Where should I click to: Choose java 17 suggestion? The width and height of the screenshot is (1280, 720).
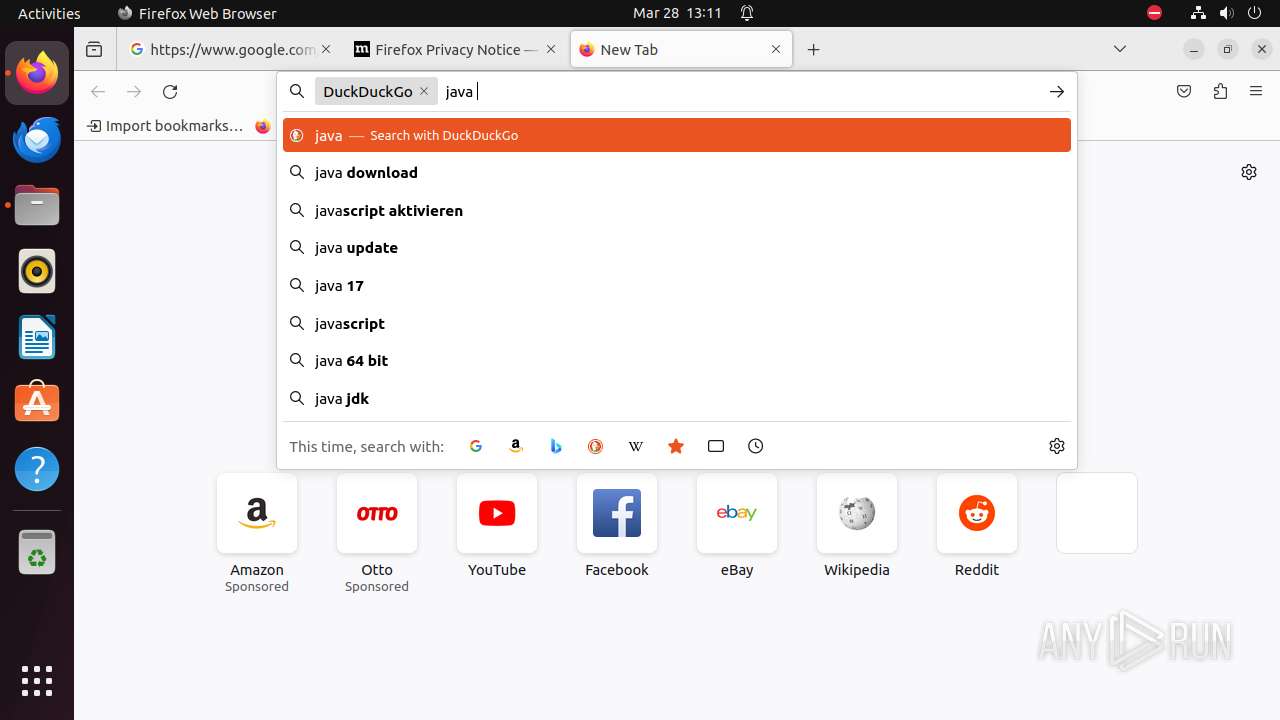[677, 285]
